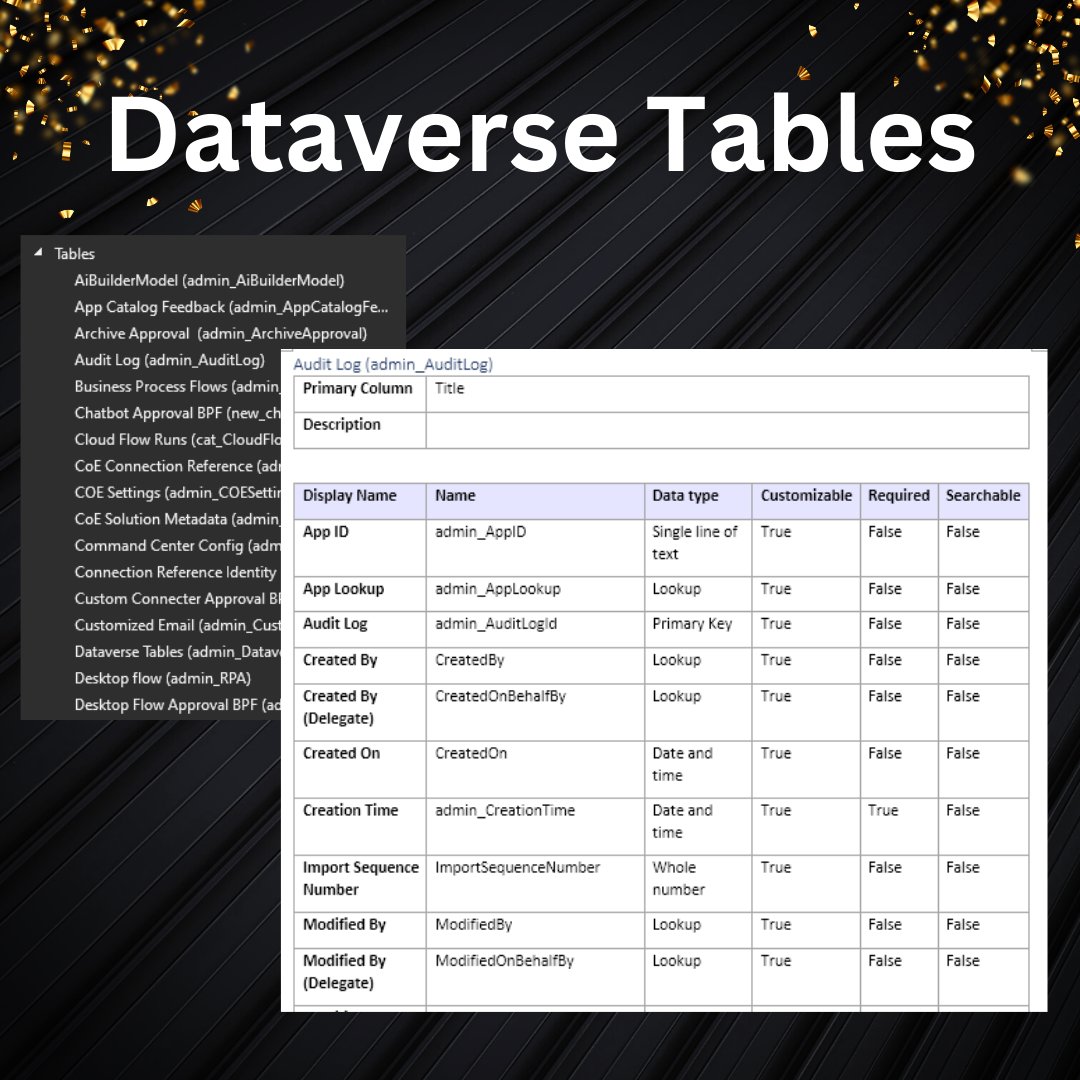
Task: Open Archive Approval (admin_ArchiveApproval) table
Action: 220,333
